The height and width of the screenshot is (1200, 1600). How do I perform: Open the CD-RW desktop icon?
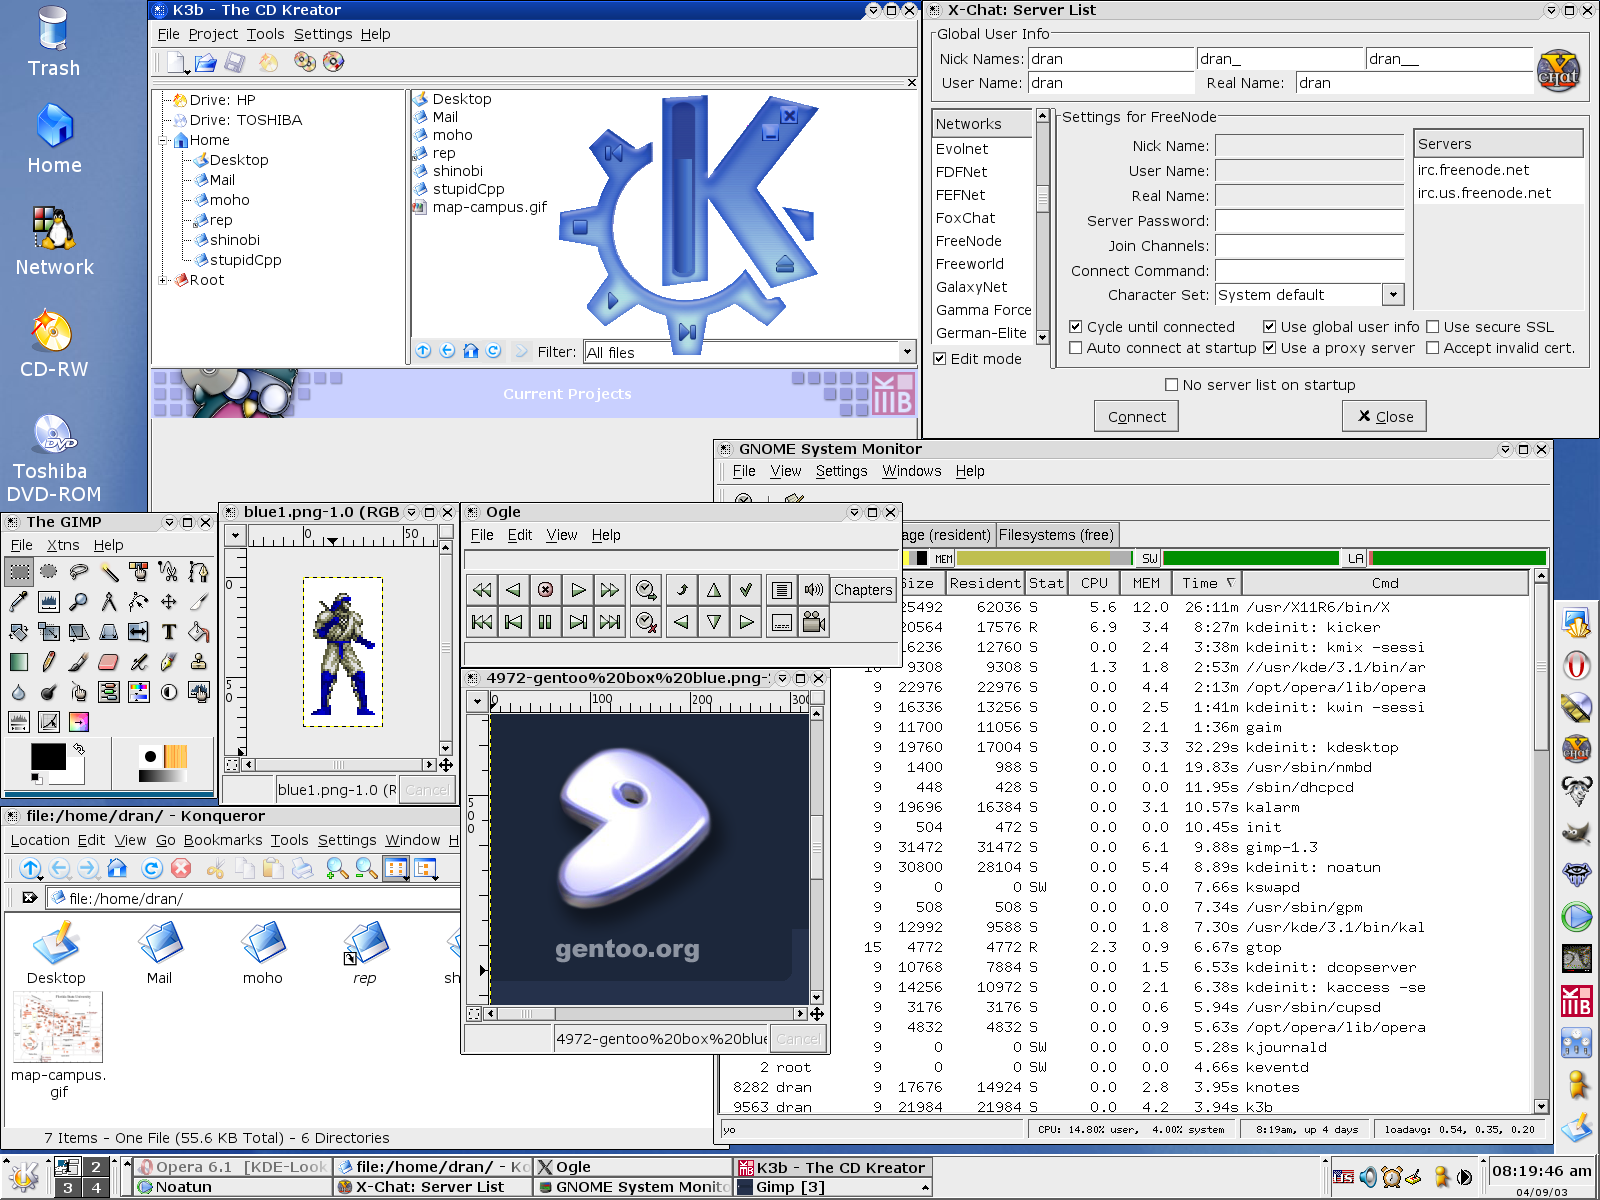[53, 345]
